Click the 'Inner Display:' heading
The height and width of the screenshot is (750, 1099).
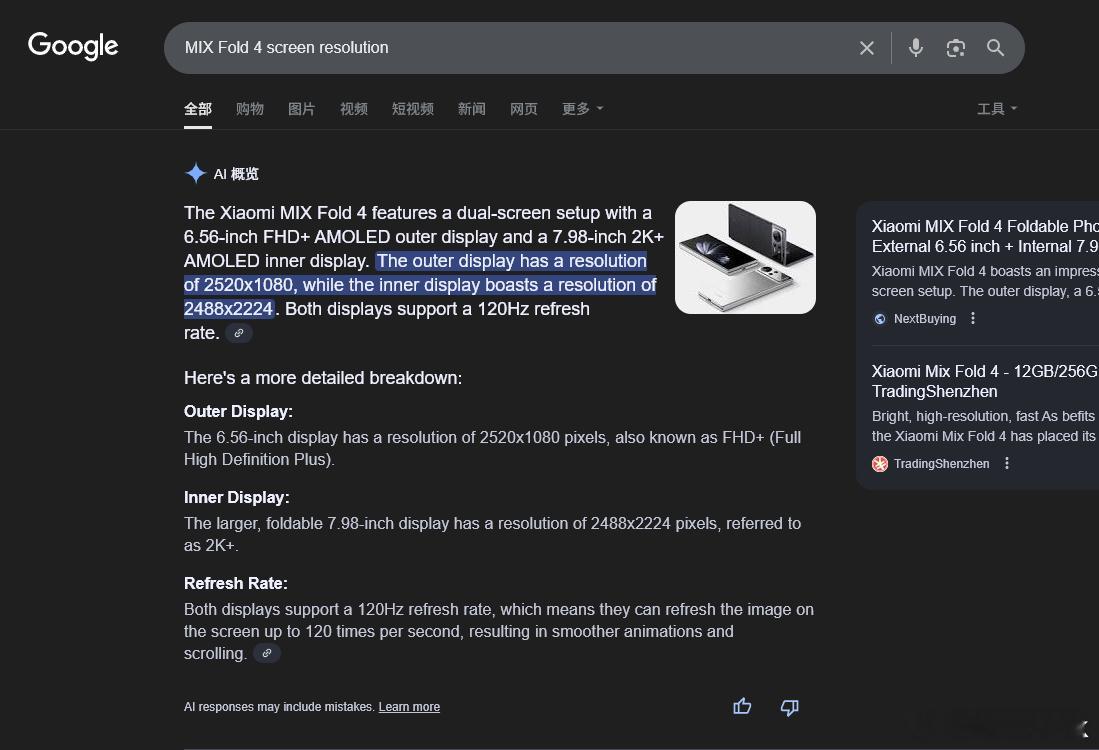point(236,498)
